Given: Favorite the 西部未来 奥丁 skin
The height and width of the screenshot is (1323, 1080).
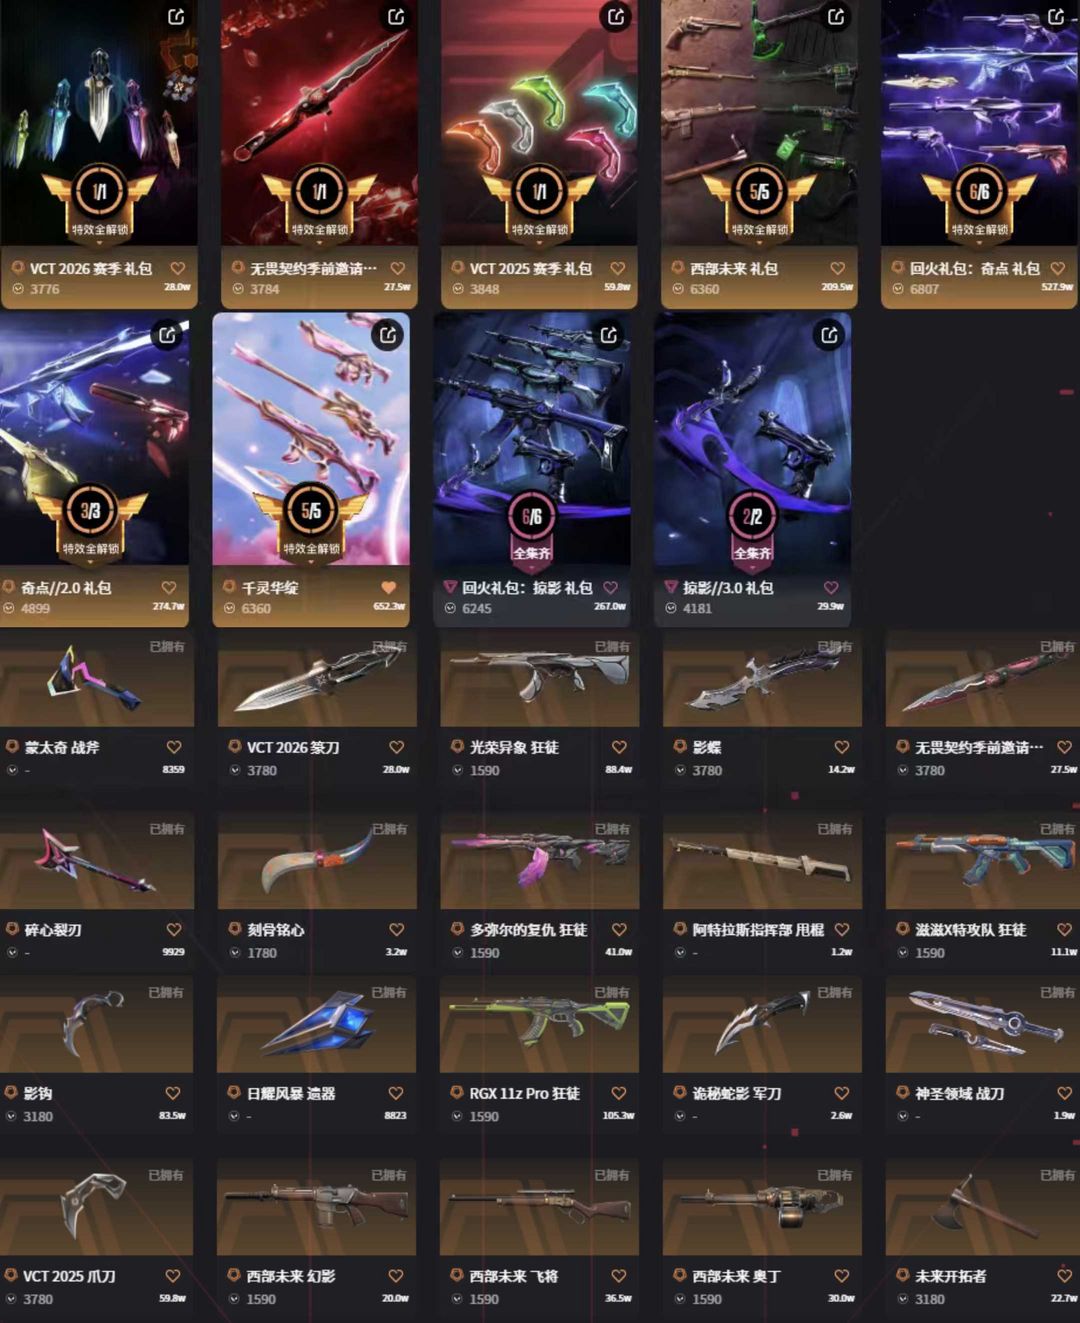Looking at the screenshot, I should click(x=842, y=1276).
